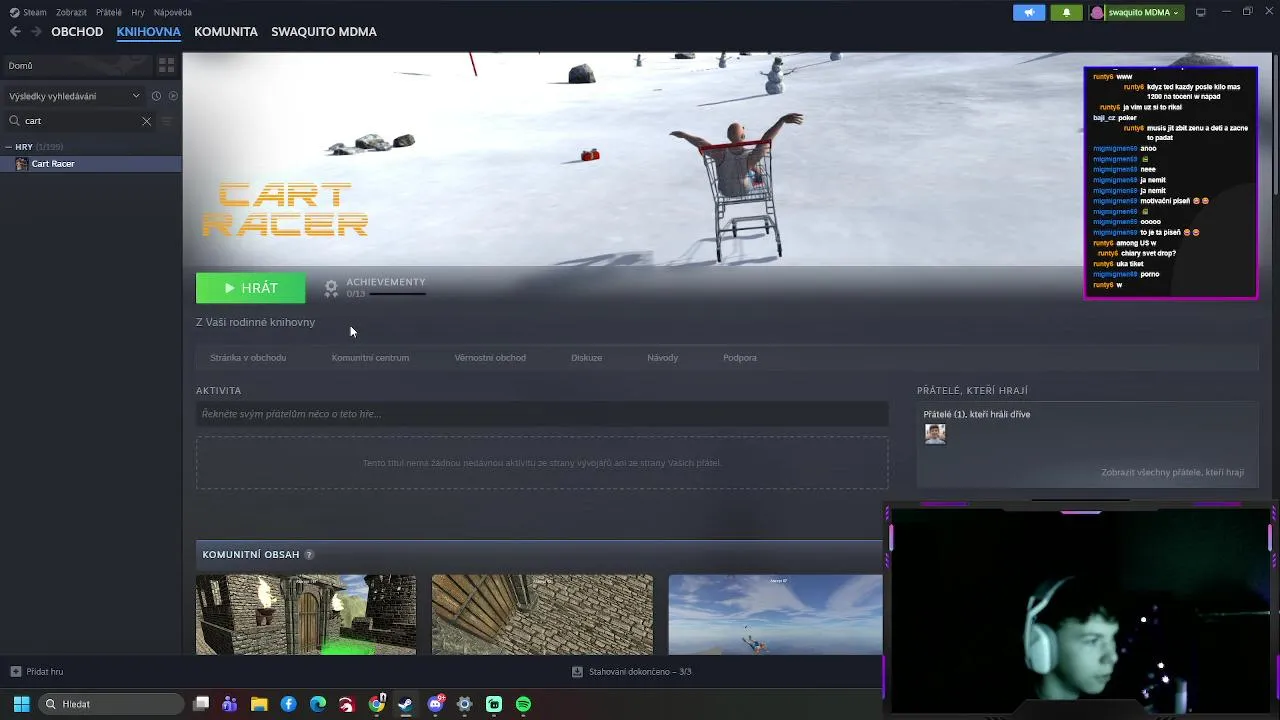
Task: Click the Komunitní obsah help question mark
Action: (x=309, y=555)
